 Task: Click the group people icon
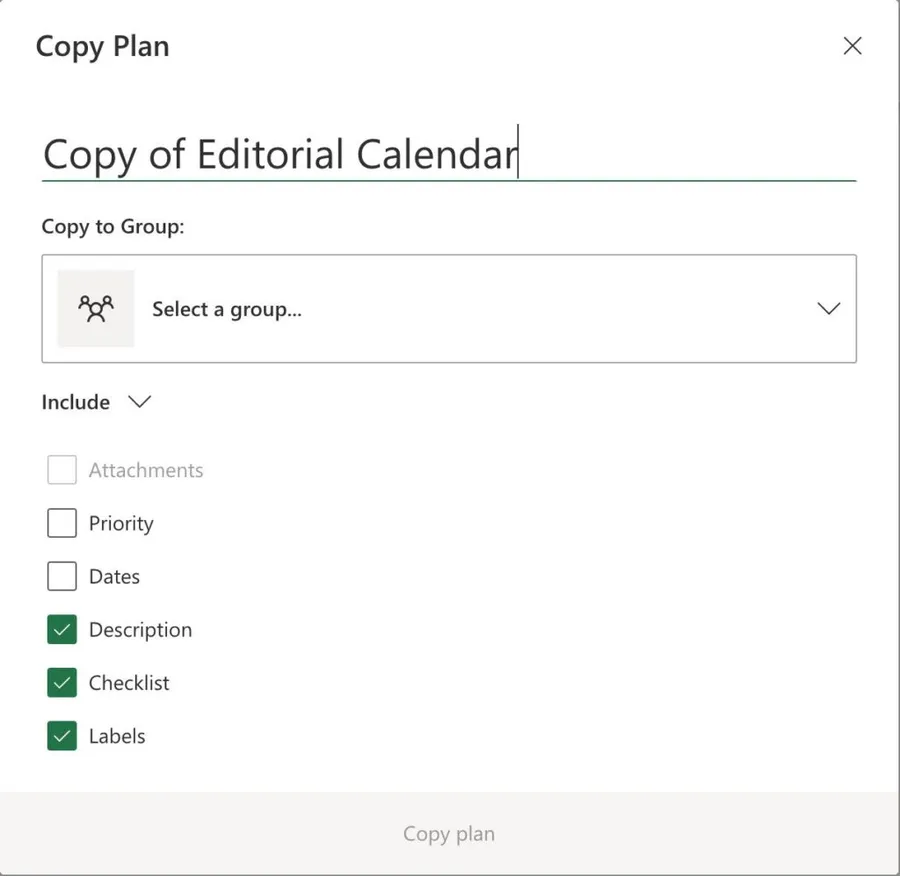click(96, 309)
